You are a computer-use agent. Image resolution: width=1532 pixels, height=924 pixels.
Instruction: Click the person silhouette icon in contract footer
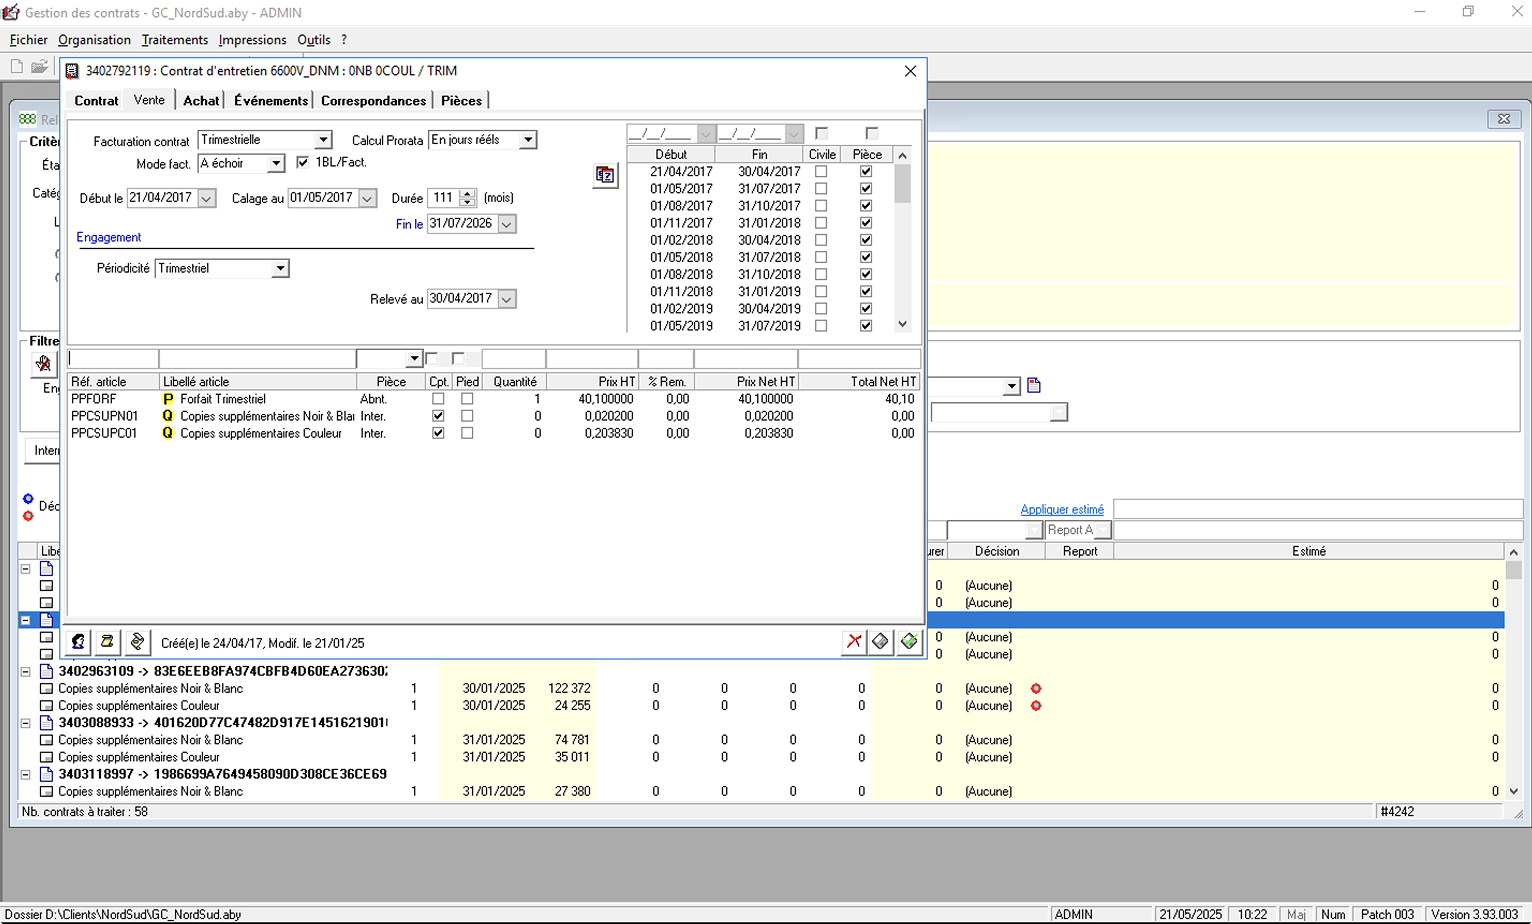click(x=78, y=642)
